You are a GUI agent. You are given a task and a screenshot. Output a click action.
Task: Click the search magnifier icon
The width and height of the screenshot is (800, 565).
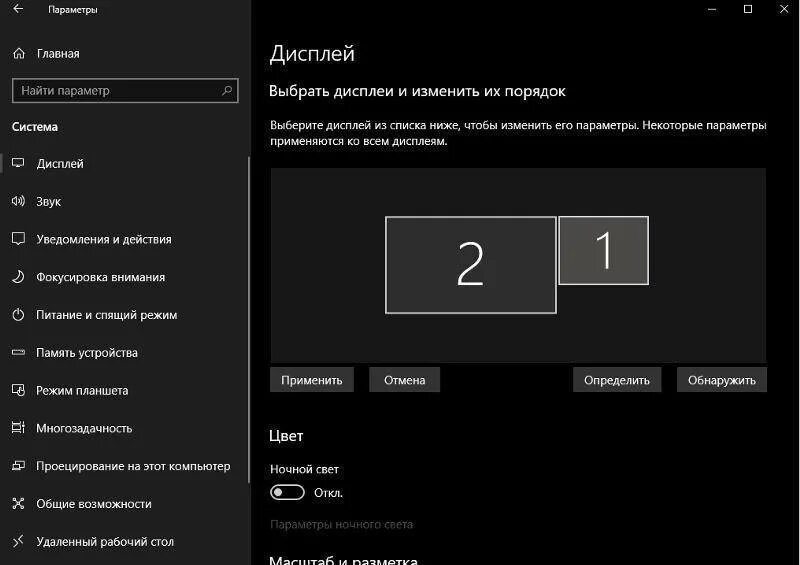(x=227, y=90)
